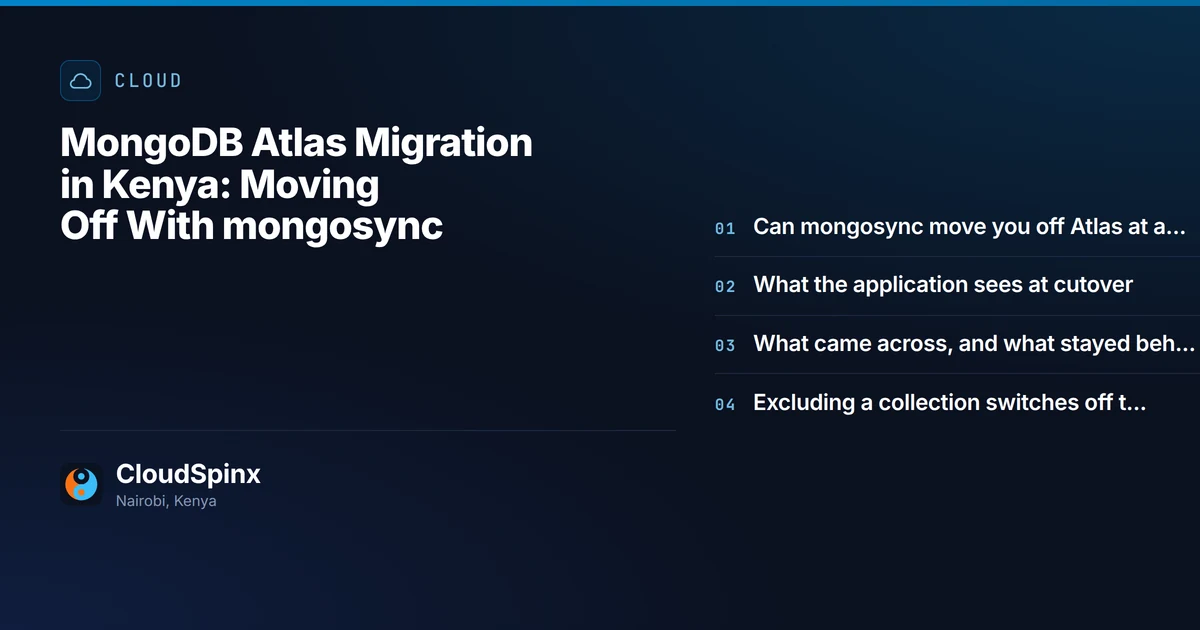Click the CloudSpinx logo icon
The height and width of the screenshot is (630, 1200).
coord(81,484)
